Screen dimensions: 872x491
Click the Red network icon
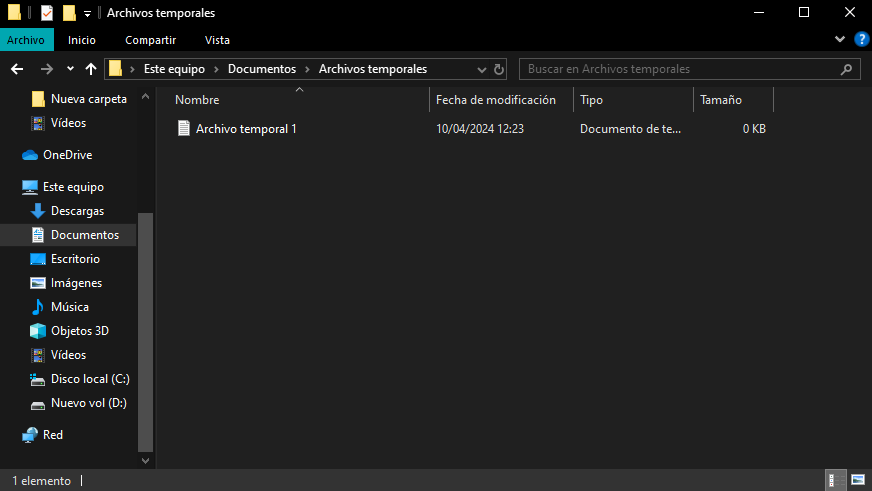[x=30, y=435]
